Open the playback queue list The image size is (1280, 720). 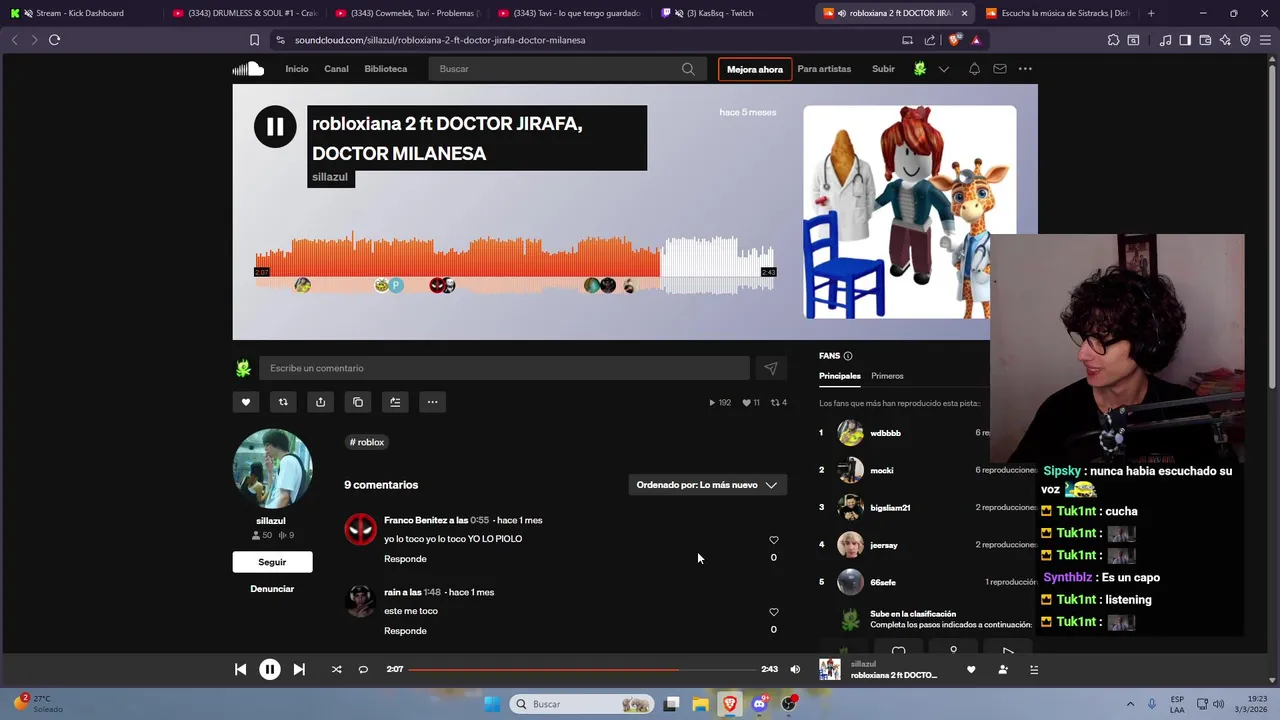click(x=1034, y=669)
